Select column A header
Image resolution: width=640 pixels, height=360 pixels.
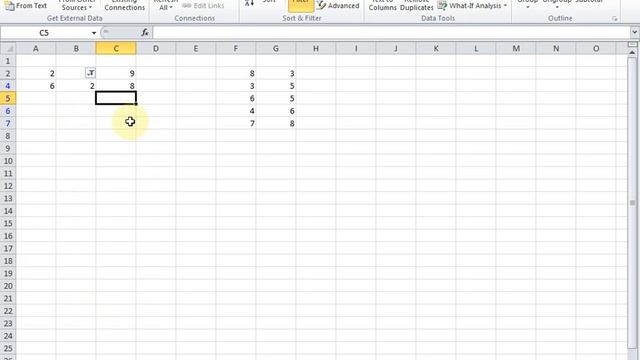point(36,49)
